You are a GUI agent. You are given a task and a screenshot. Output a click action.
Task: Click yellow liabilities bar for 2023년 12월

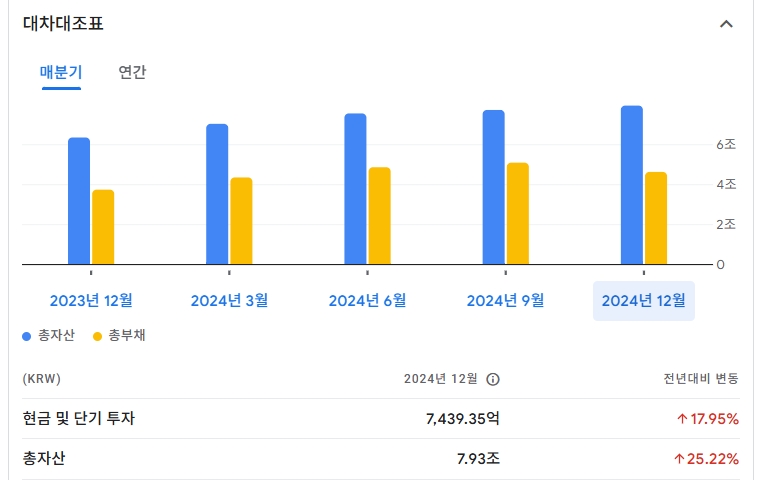[x=103, y=227]
